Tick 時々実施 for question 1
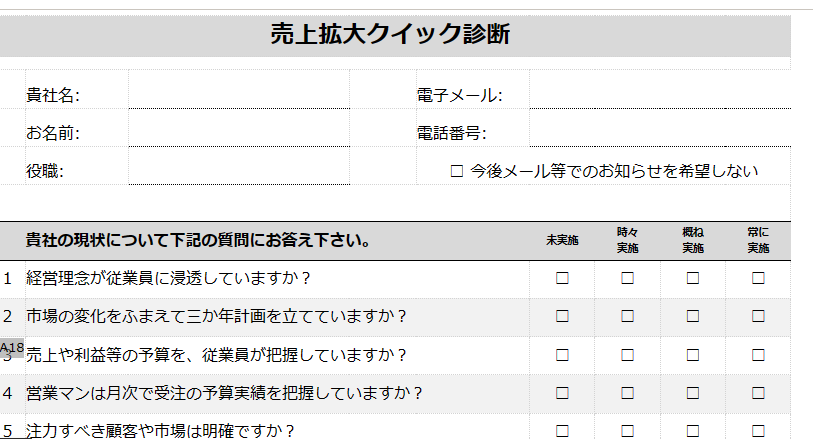The width and height of the screenshot is (813, 439). (627, 278)
